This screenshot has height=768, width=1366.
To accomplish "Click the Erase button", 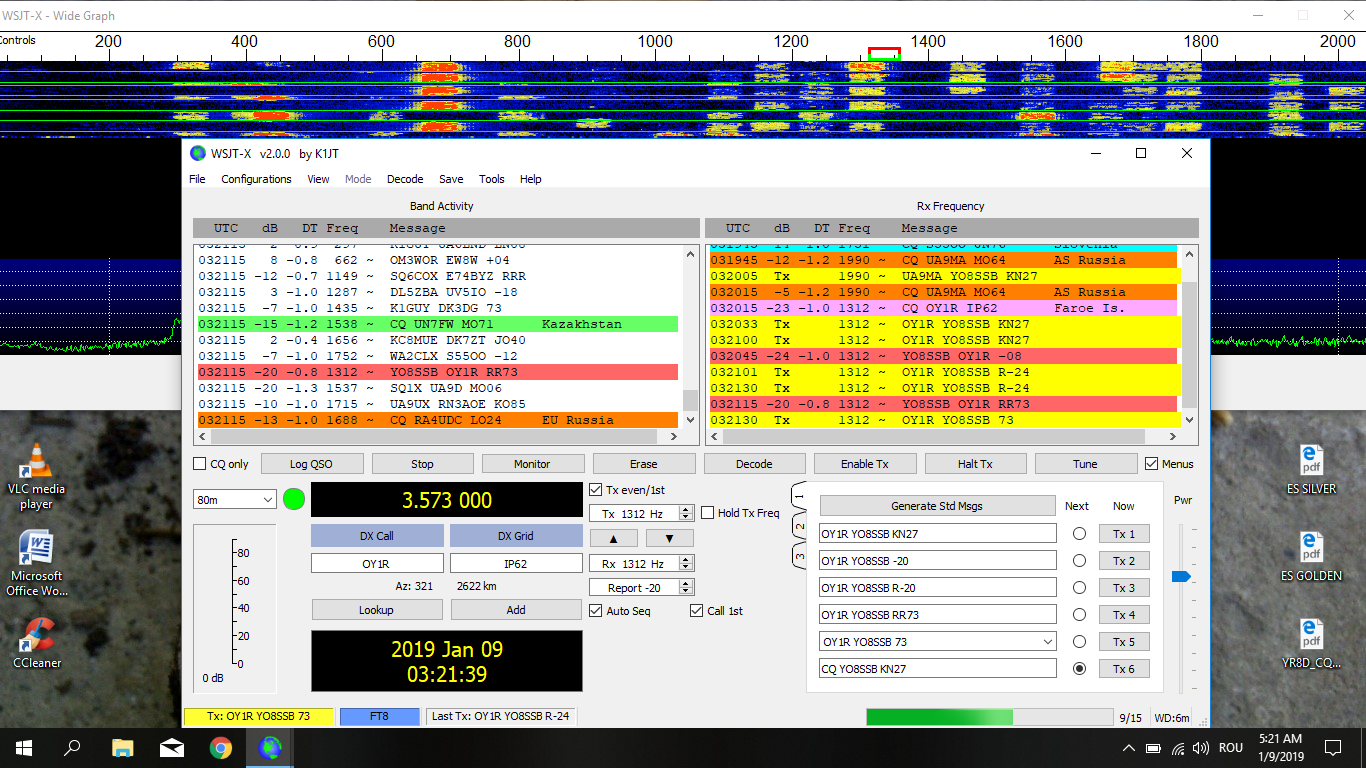I will (x=643, y=464).
